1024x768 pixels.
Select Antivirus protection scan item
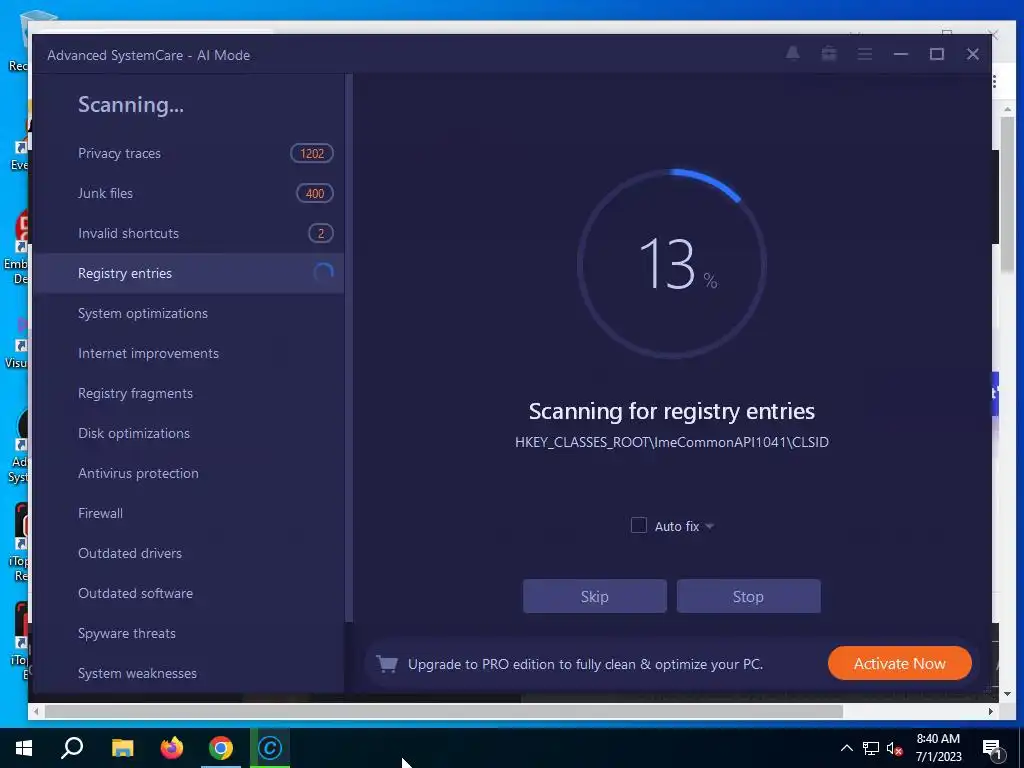coord(188,473)
